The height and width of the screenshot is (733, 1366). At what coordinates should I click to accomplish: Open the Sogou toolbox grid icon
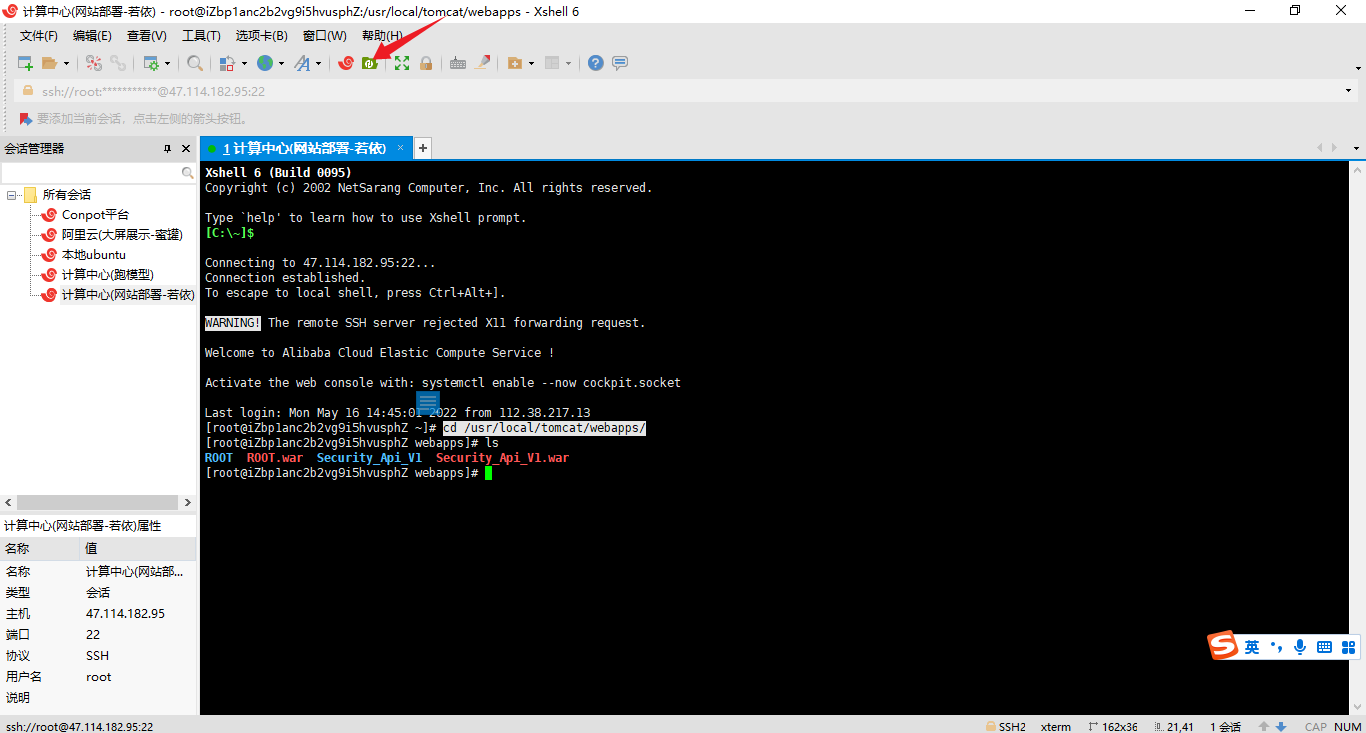(1348, 647)
